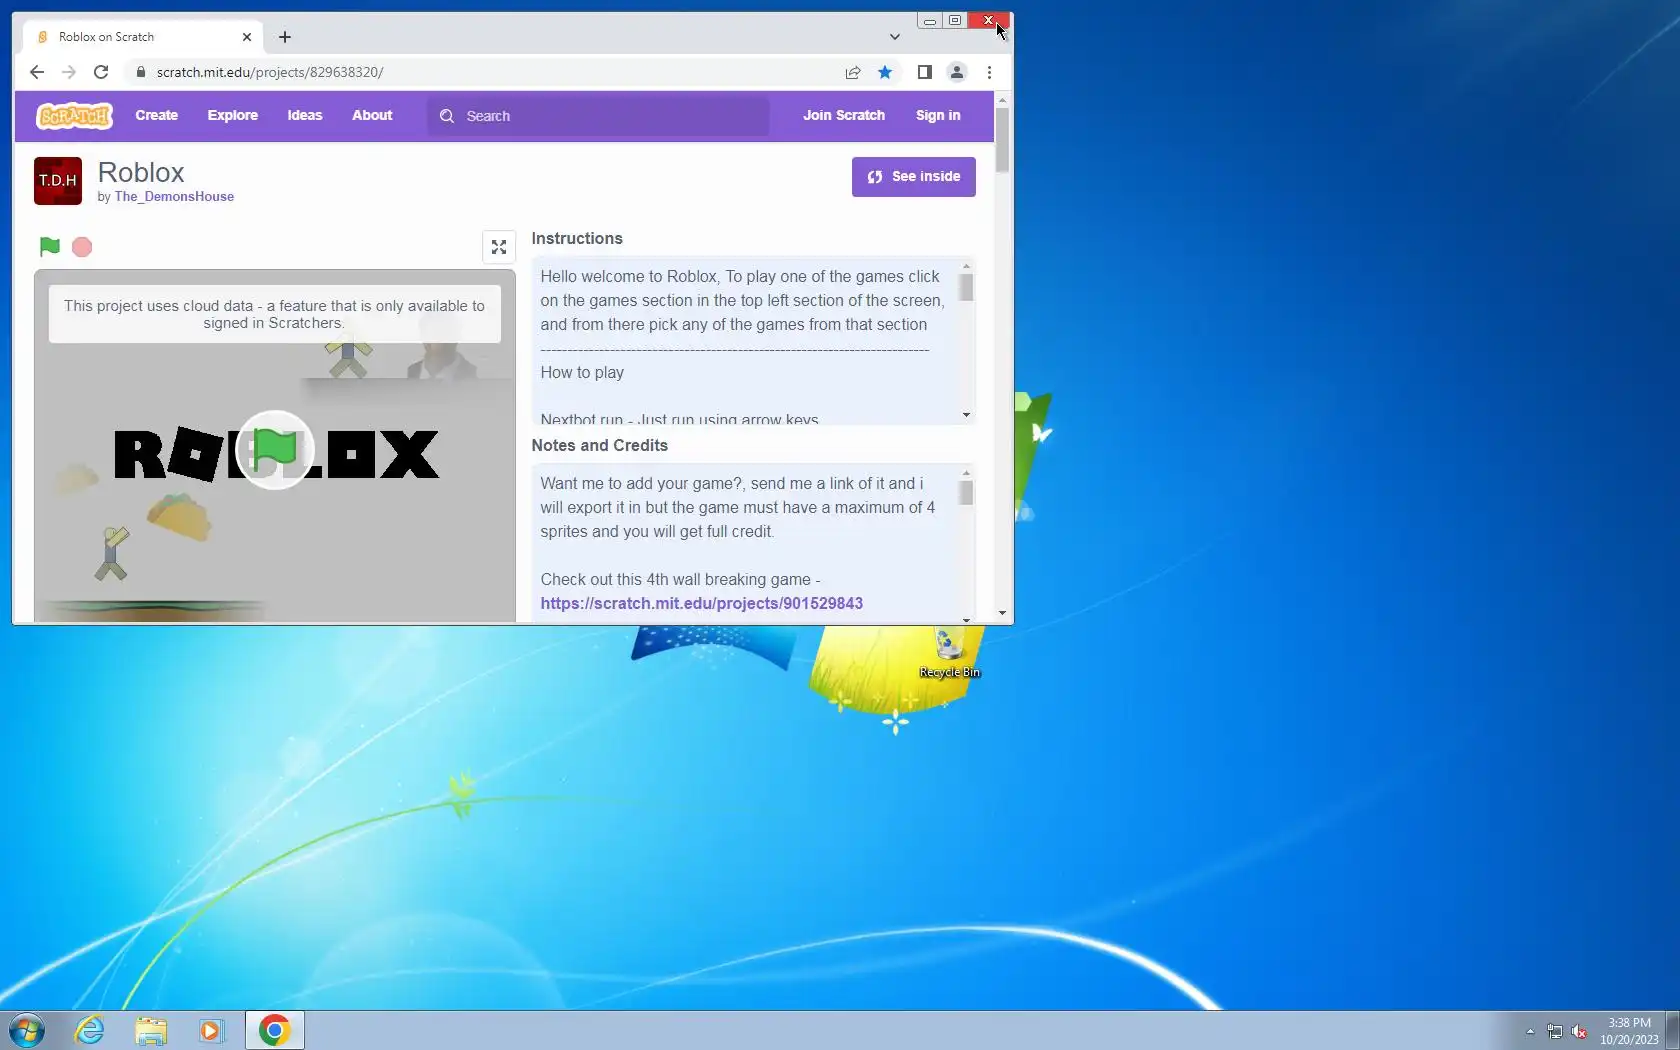
Task: Click the share page icon in the address bar
Action: [x=853, y=72]
